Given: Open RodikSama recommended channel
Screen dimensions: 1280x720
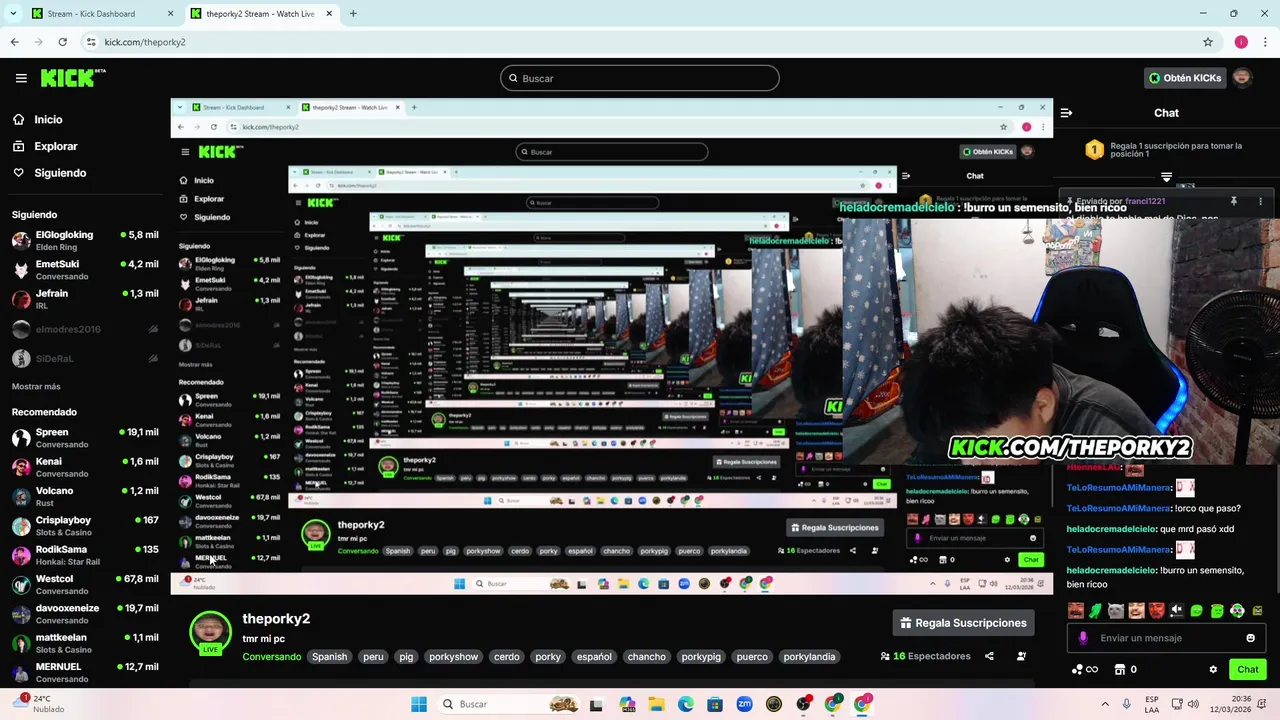Looking at the screenshot, I should (85, 555).
